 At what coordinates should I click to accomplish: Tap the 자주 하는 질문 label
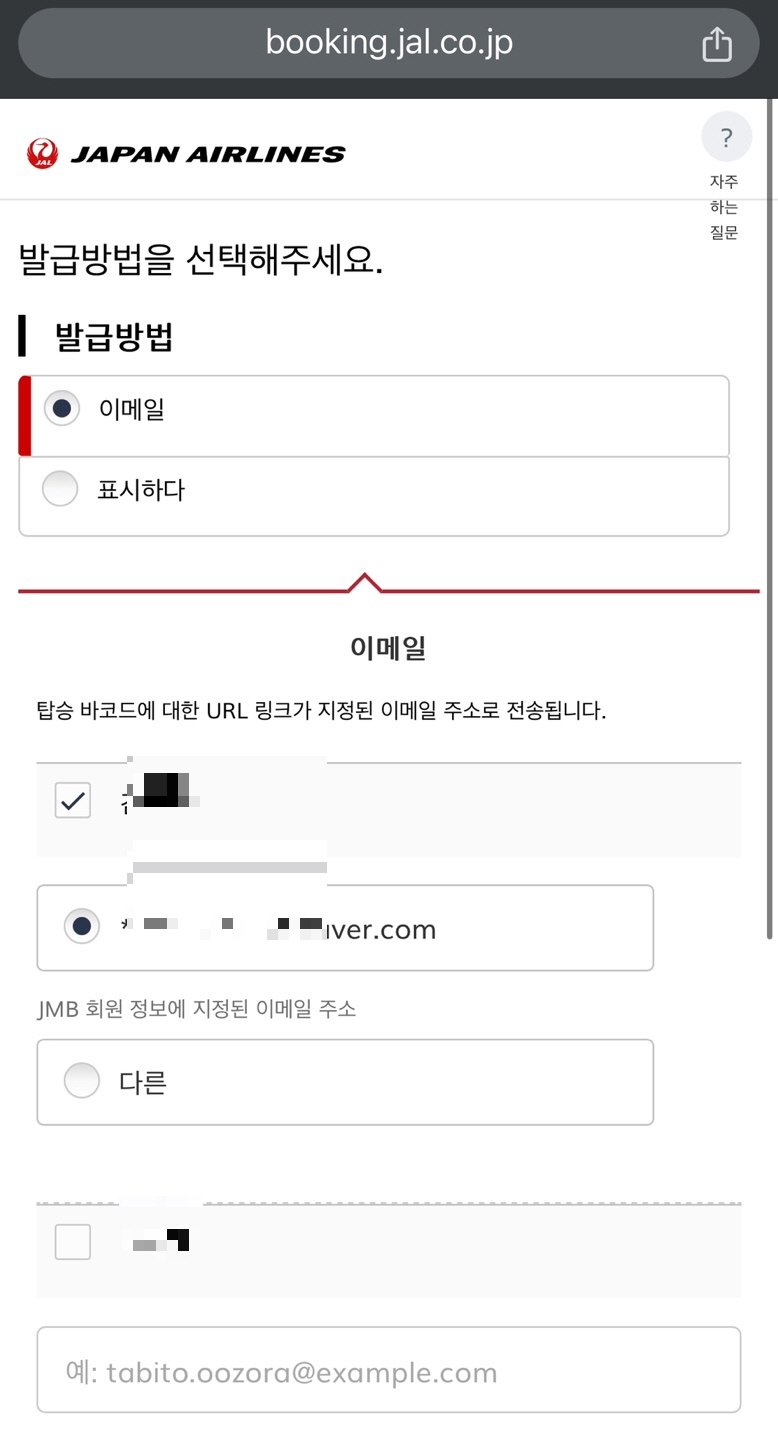point(724,208)
